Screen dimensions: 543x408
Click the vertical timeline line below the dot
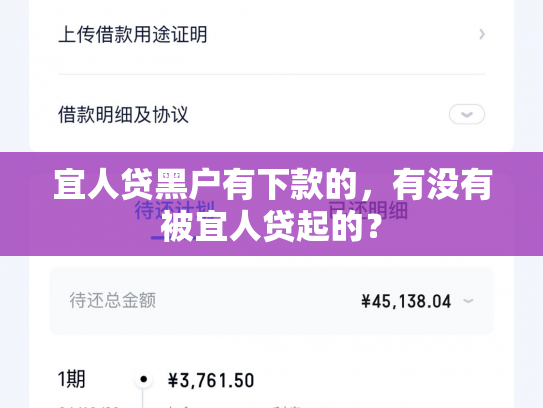[143, 398]
